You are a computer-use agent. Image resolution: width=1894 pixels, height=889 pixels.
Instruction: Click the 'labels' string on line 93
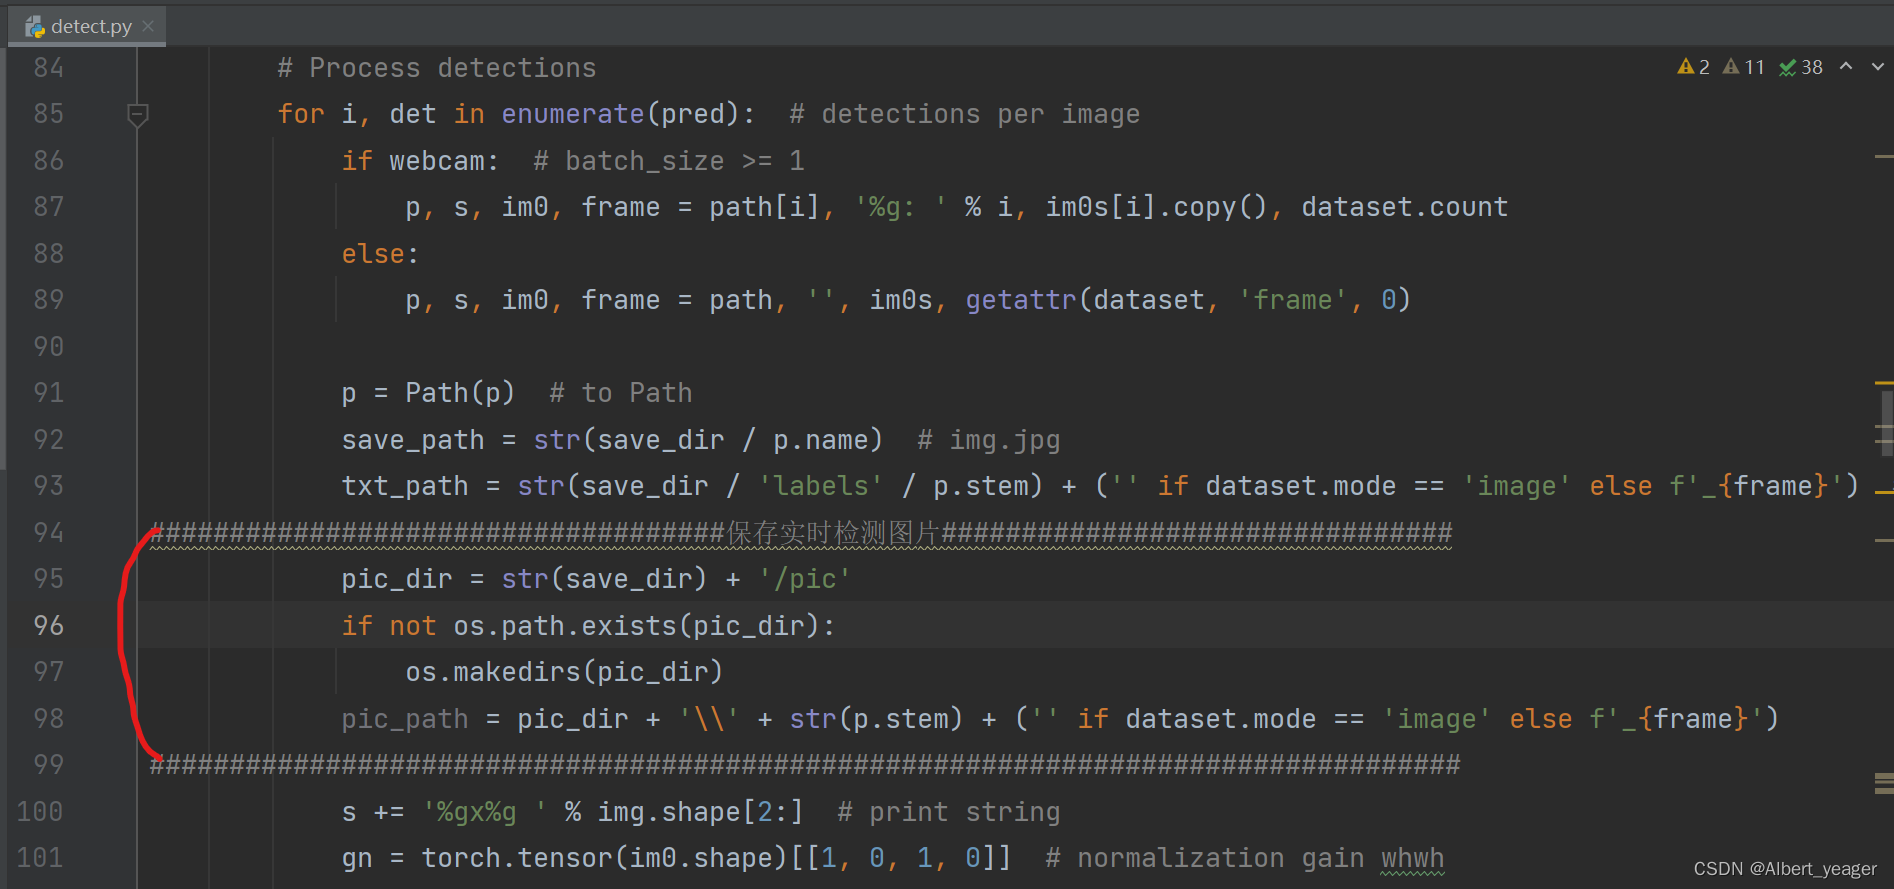(x=820, y=486)
